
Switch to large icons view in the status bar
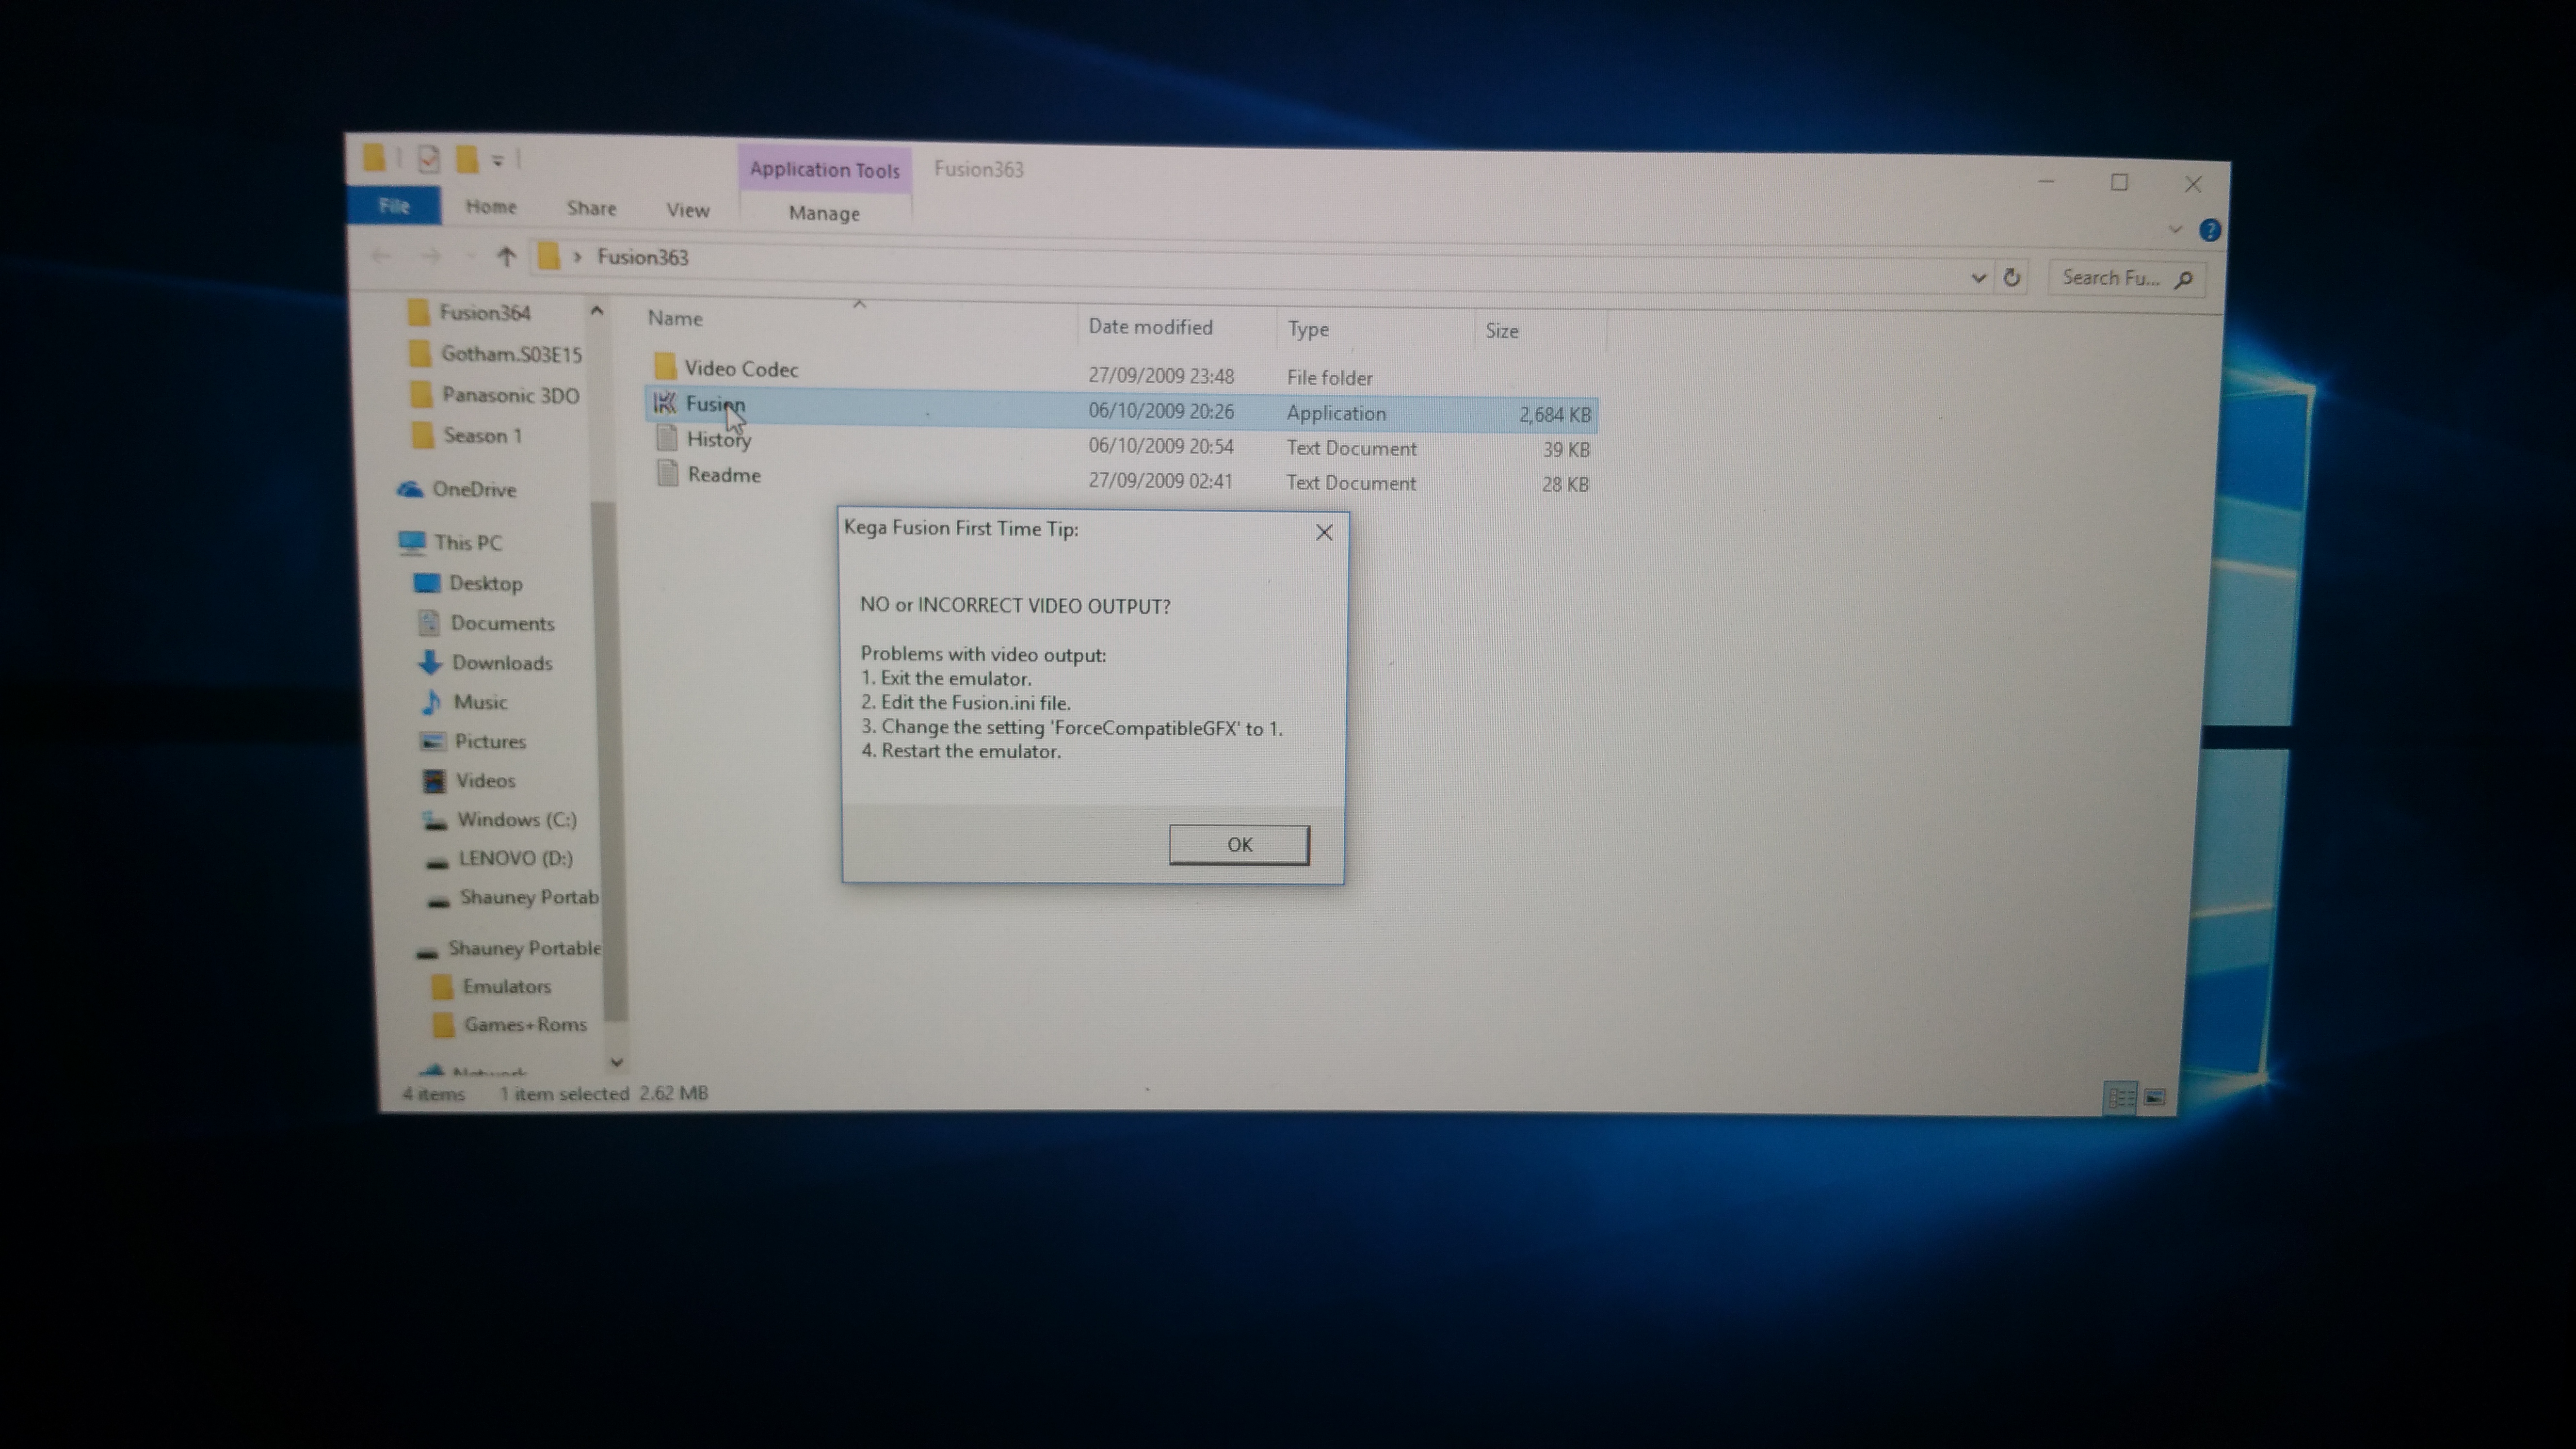(x=2155, y=1097)
